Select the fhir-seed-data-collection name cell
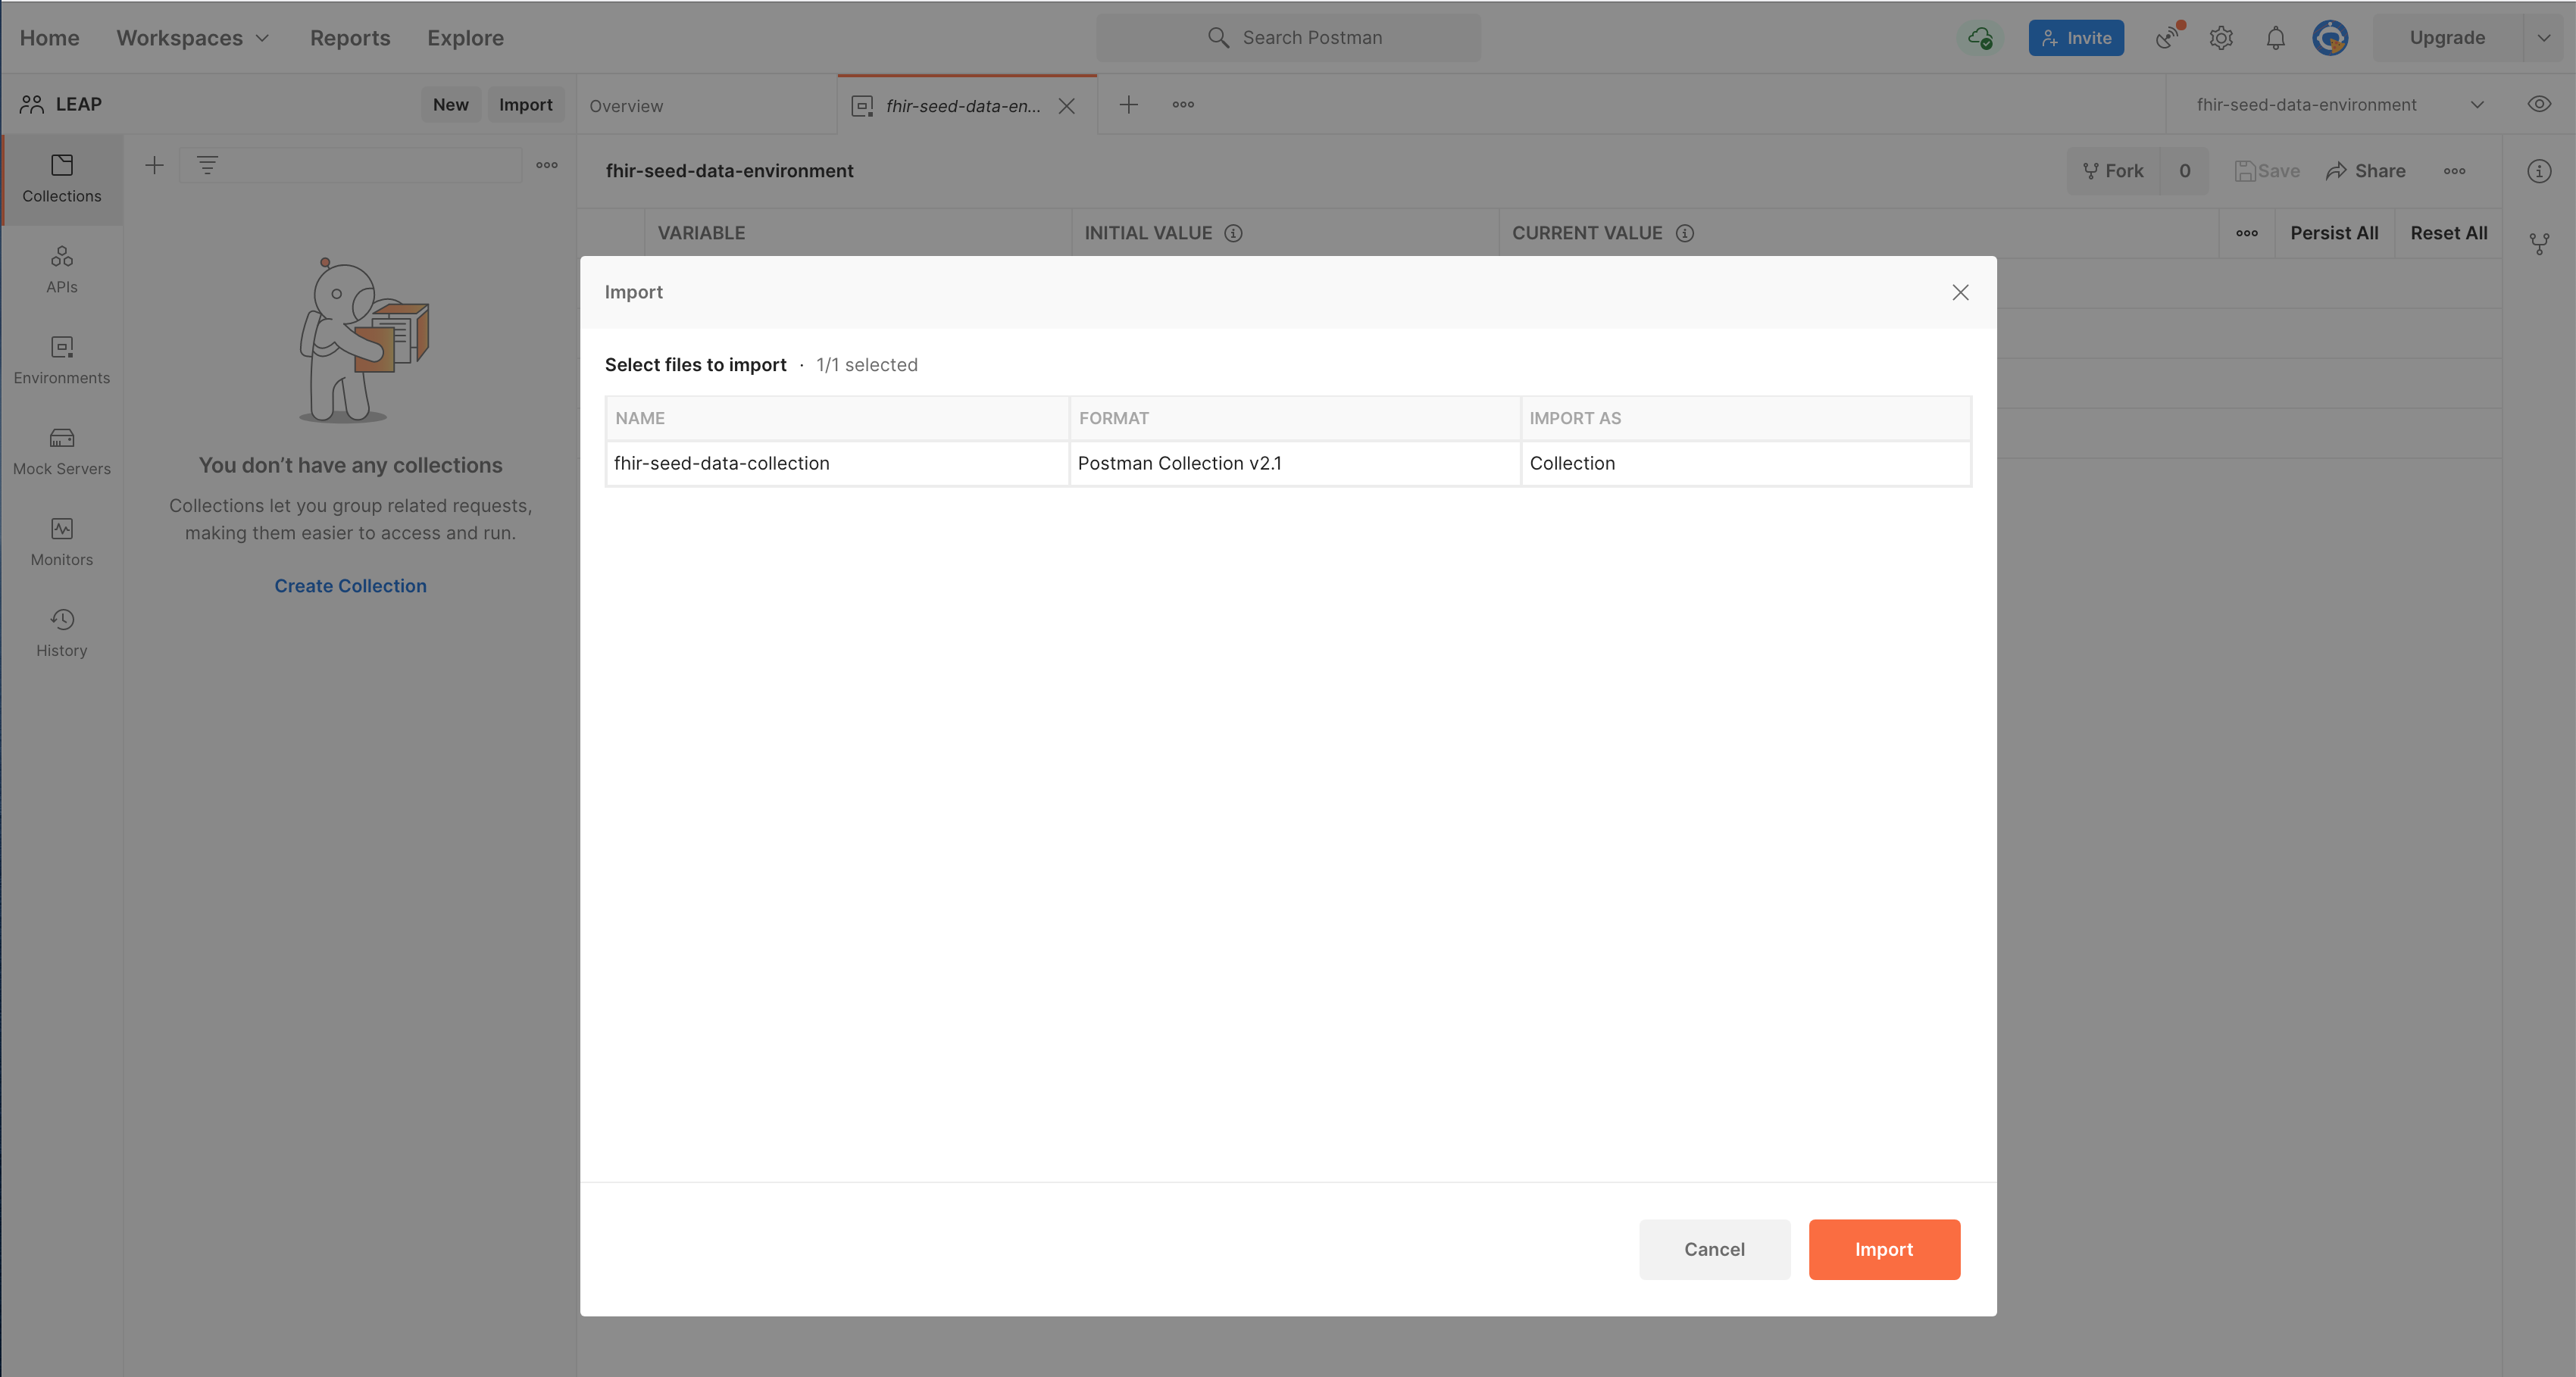Screen dimensions: 2576x1377 (837, 463)
